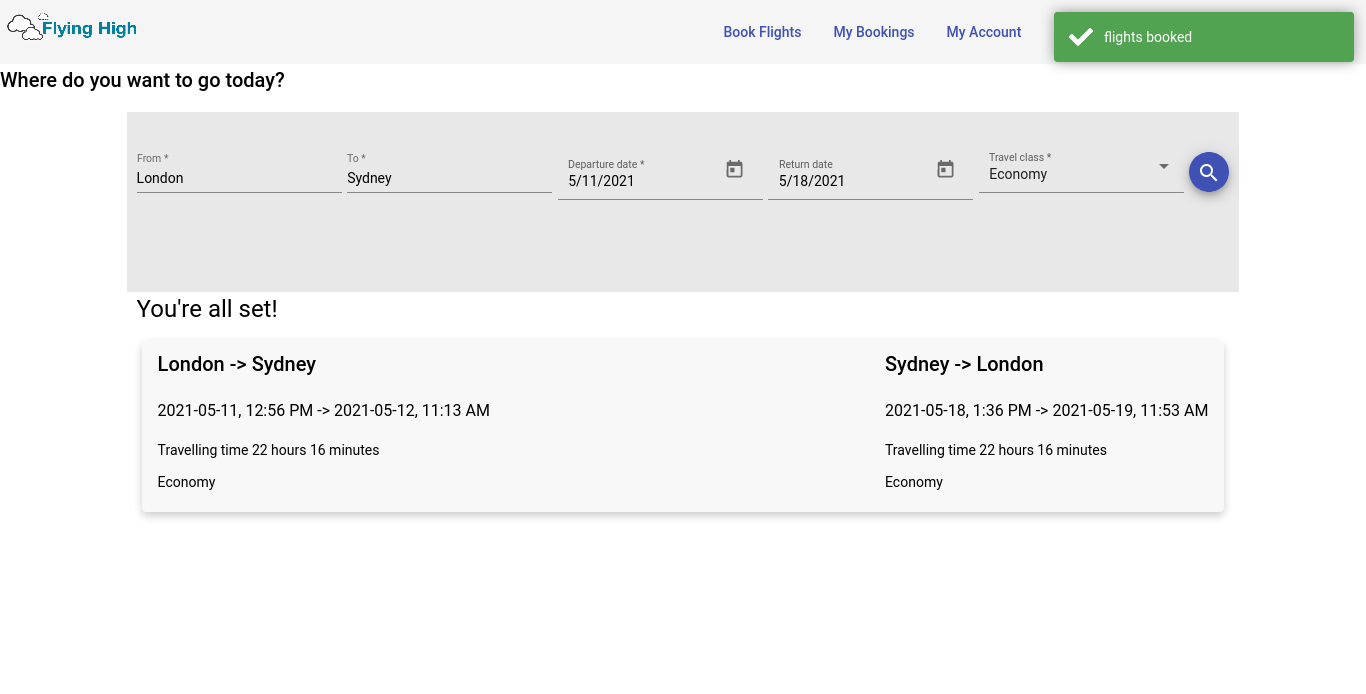Focus the From field containing London
1366x694 pixels.
[238, 178]
